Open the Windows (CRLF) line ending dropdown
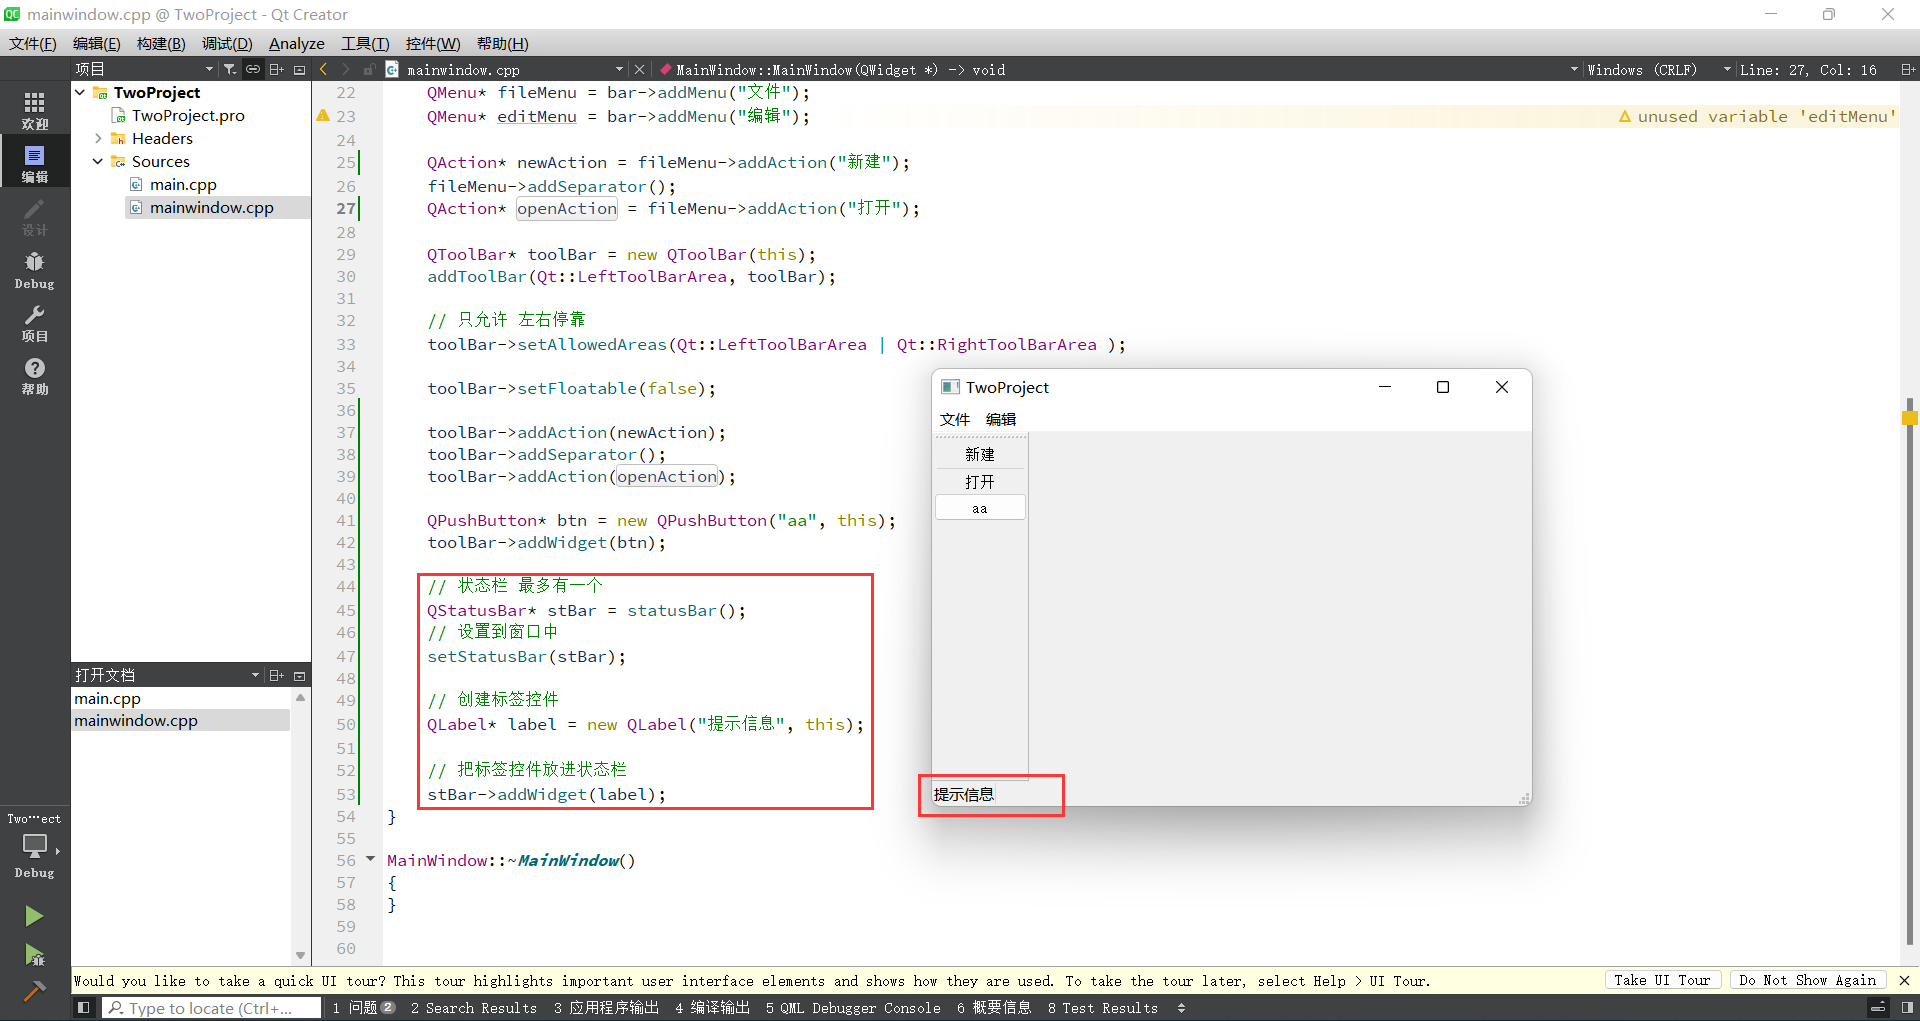Image resolution: width=1920 pixels, height=1021 pixels. (1640, 70)
